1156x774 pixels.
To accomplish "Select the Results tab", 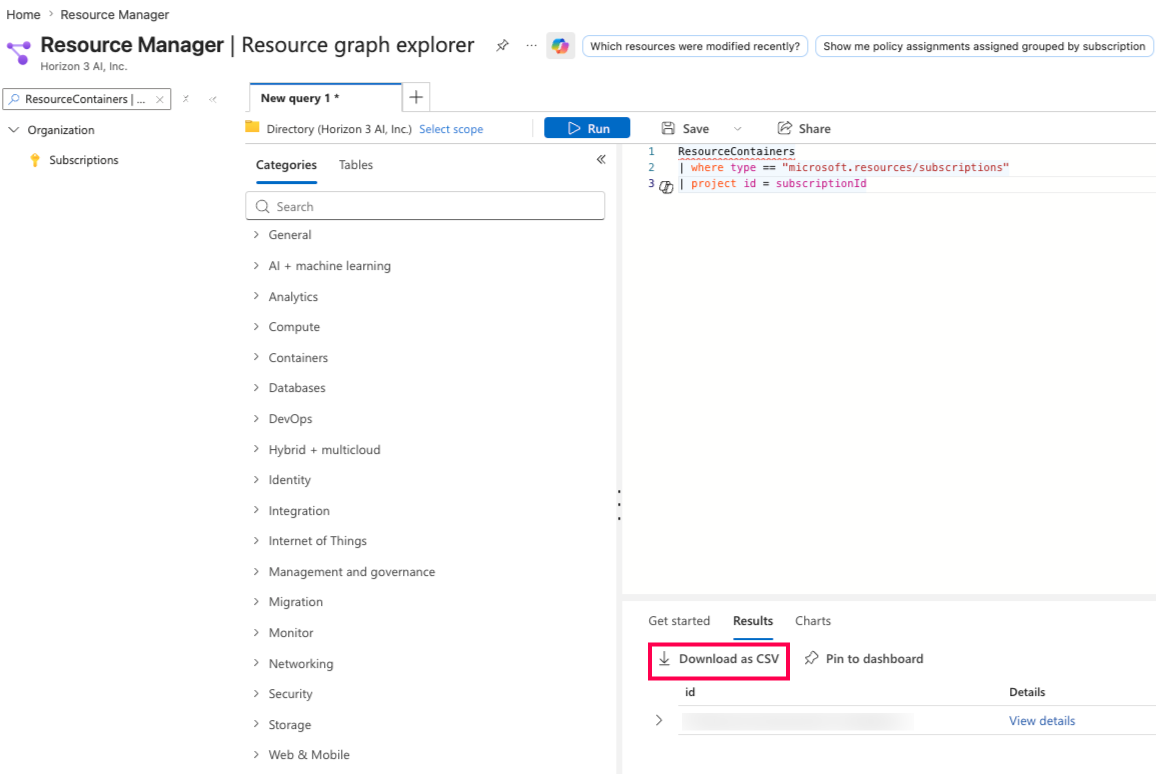I will [753, 621].
